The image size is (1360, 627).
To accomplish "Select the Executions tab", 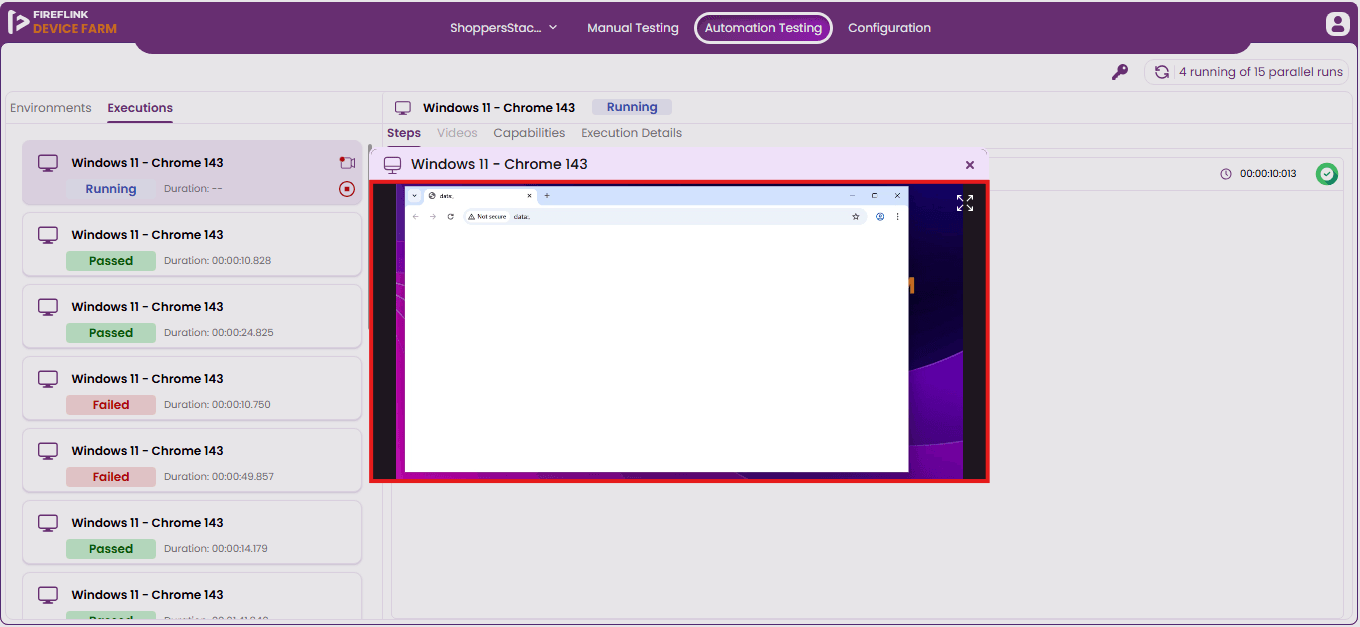I will click(x=140, y=108).
